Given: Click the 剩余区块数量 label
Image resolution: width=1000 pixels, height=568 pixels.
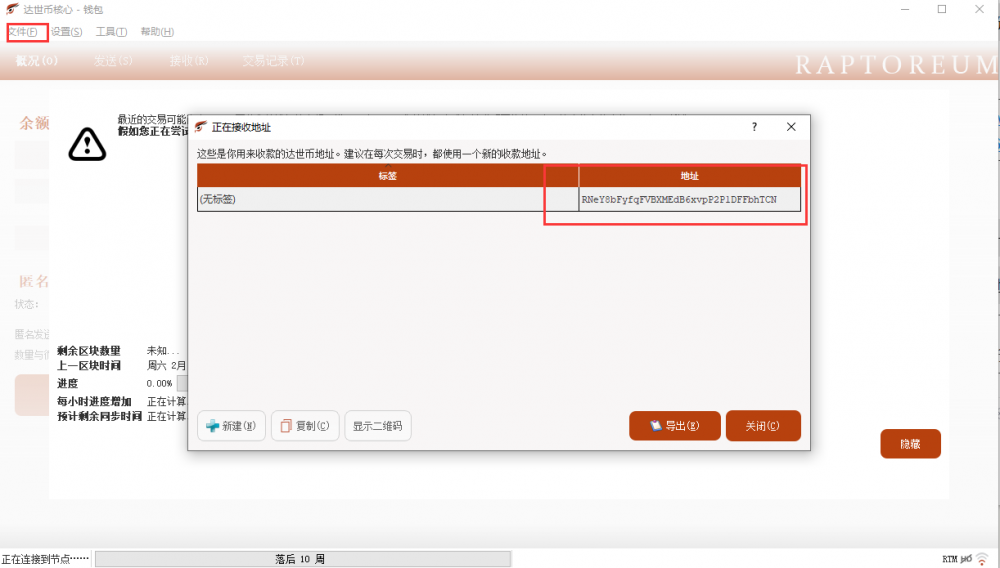Looking at the screenshot, I should (89, 351).
